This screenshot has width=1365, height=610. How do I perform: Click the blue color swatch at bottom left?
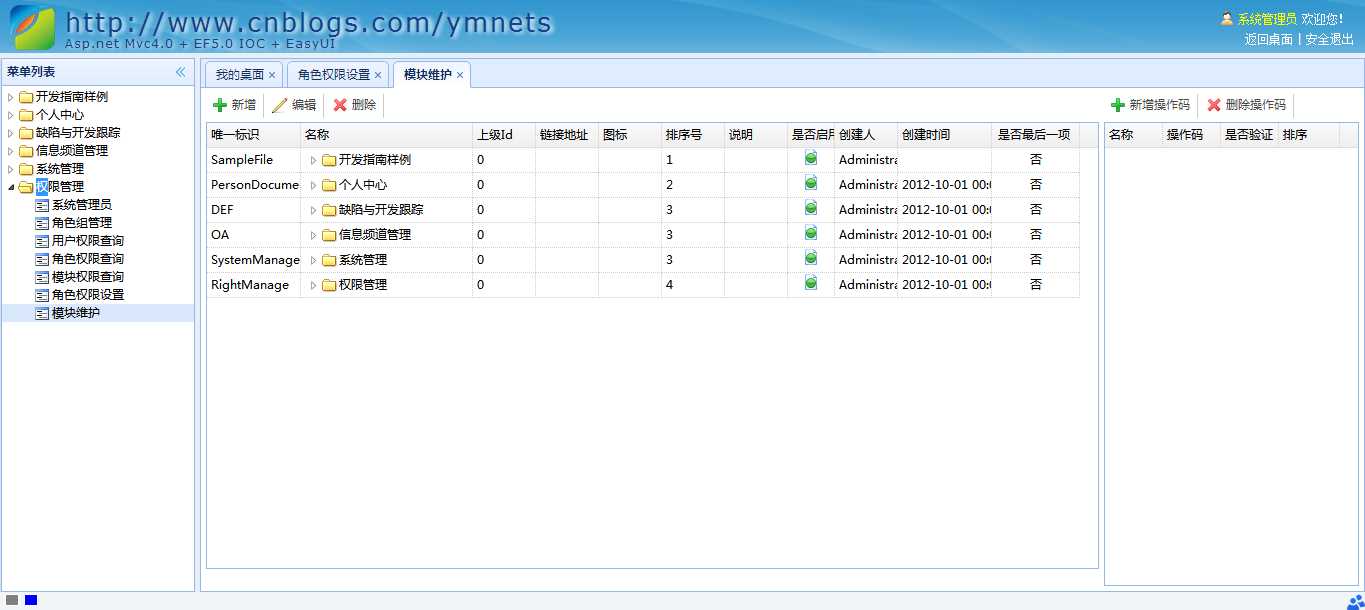31,599
